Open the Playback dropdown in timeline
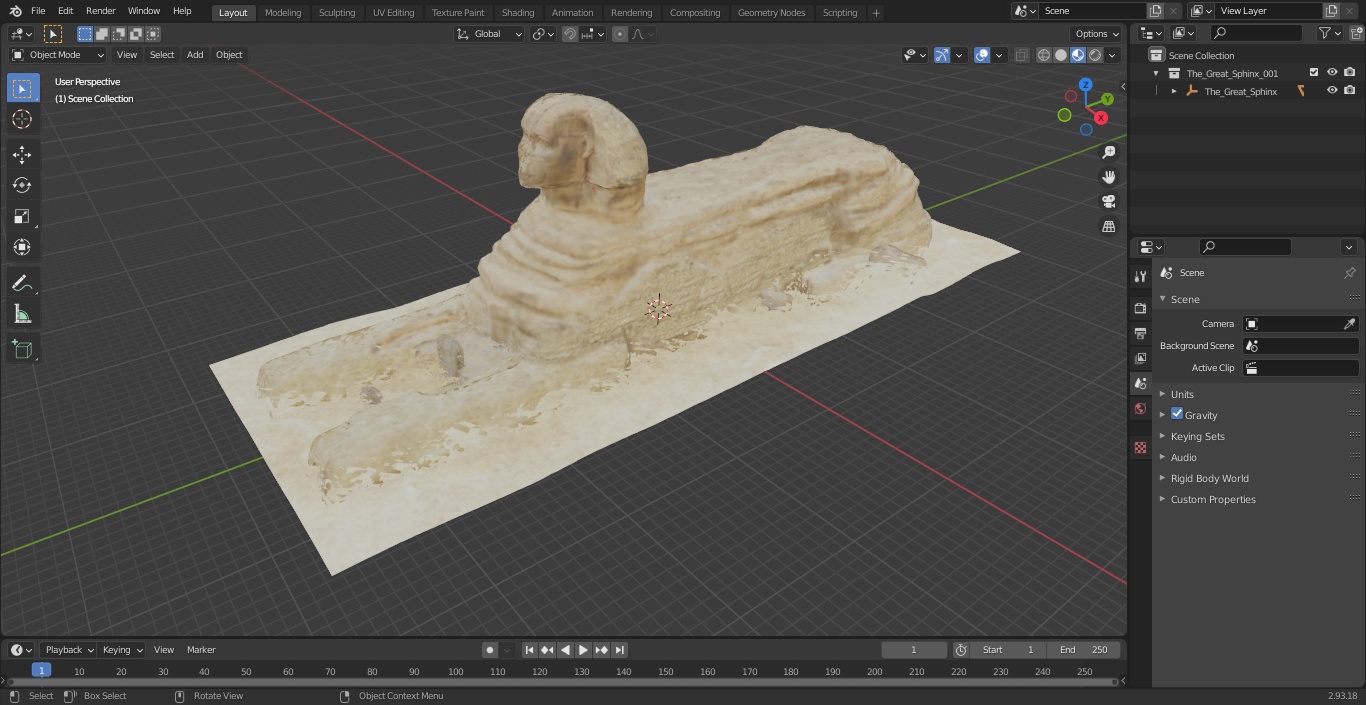The width and height of the screenshot is (1366, 705). [68, 650]
